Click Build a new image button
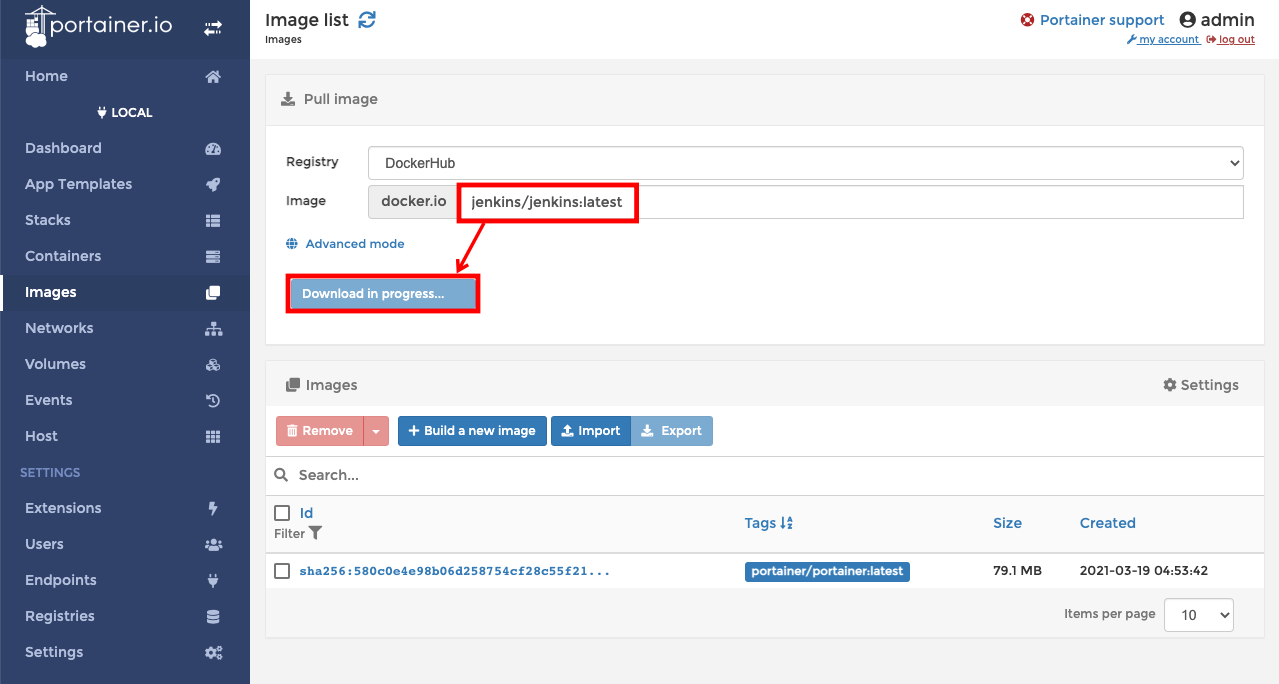This screenshot has height=684, width=1279. (x=472, y=431)
